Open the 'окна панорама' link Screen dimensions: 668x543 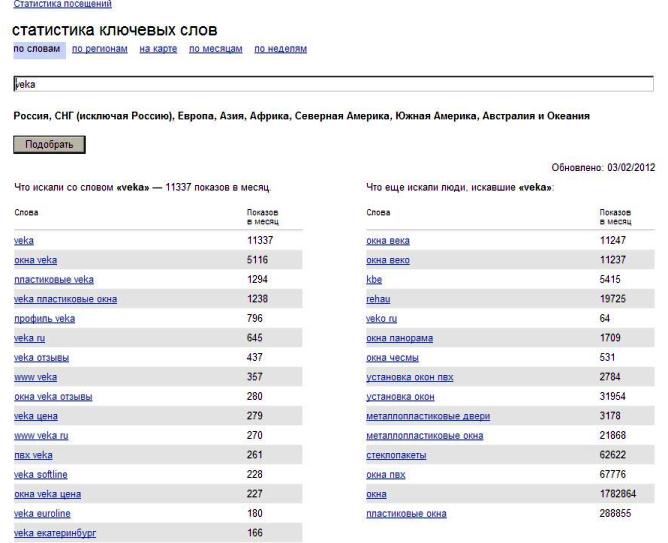[400, 338]
